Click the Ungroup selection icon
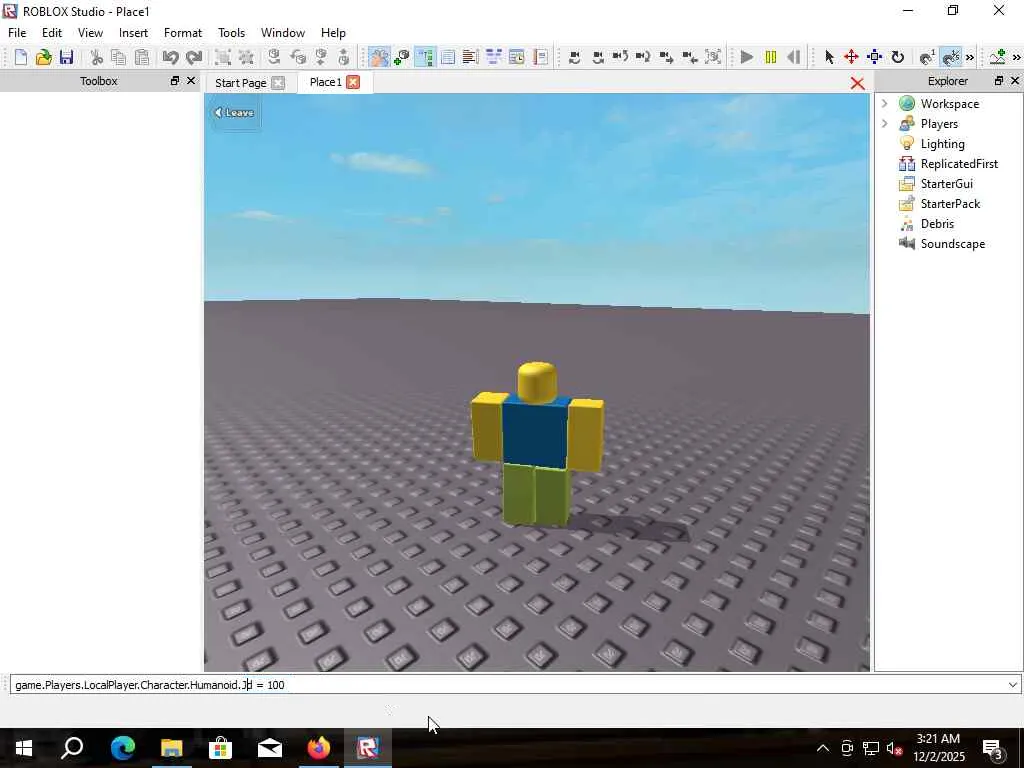 point(246,57)
